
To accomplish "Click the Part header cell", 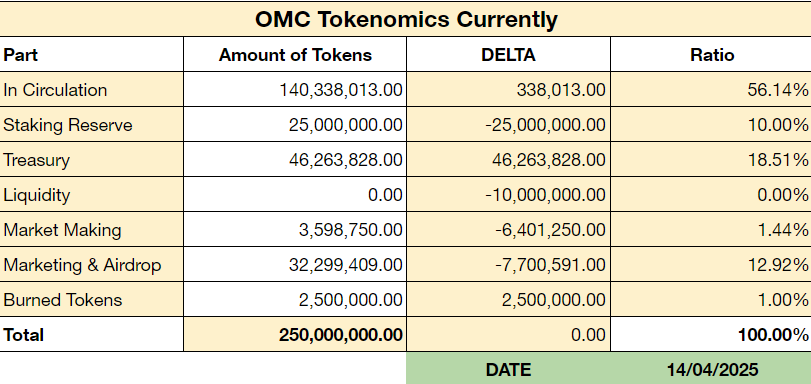I will click(x=92, y=54).
